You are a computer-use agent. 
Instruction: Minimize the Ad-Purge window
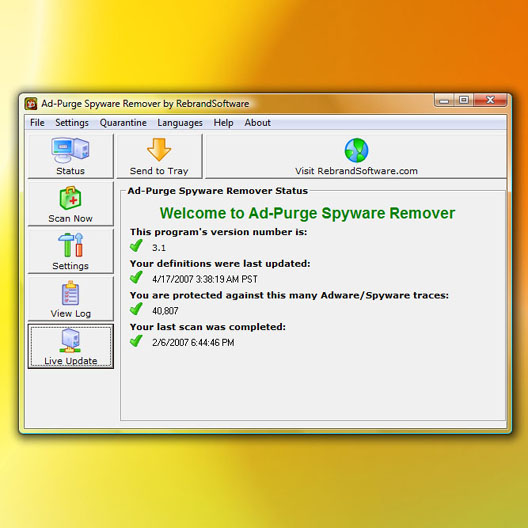(x=444, y=100)
